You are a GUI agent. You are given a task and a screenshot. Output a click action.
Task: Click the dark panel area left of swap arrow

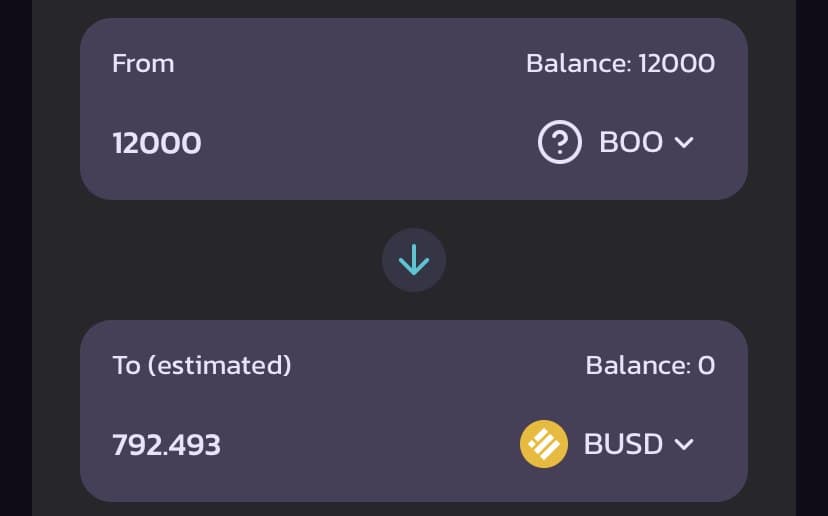click(x=220, y=260)
